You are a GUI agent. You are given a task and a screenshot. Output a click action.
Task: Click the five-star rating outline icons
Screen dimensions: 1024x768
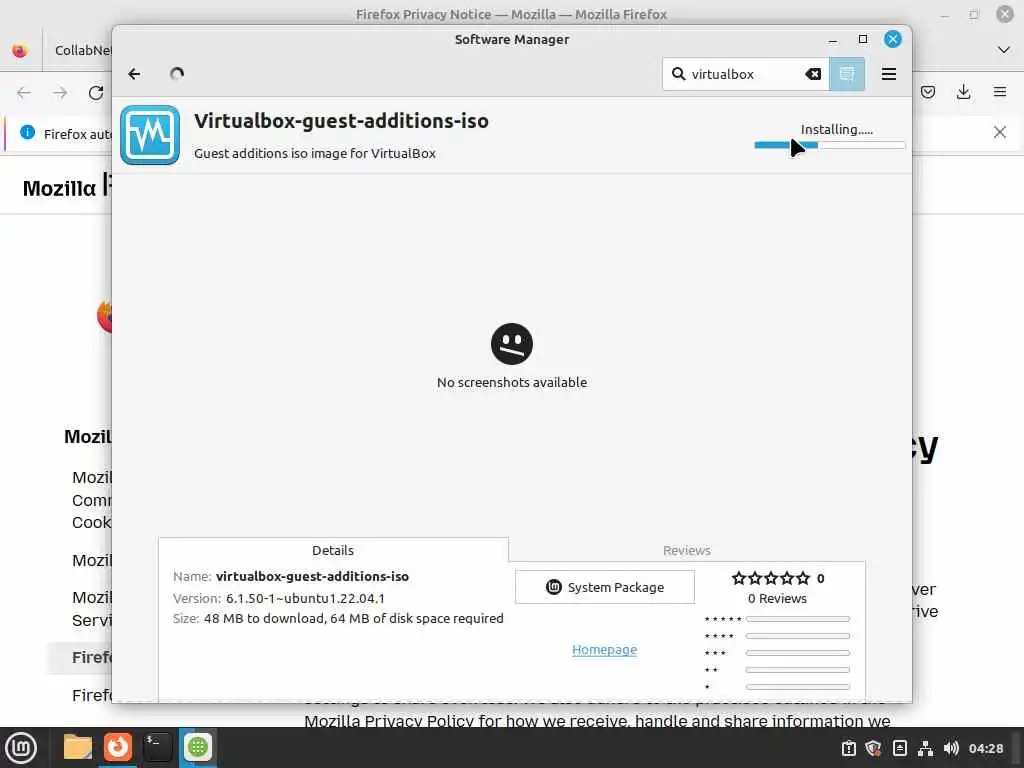pos(771,578)
